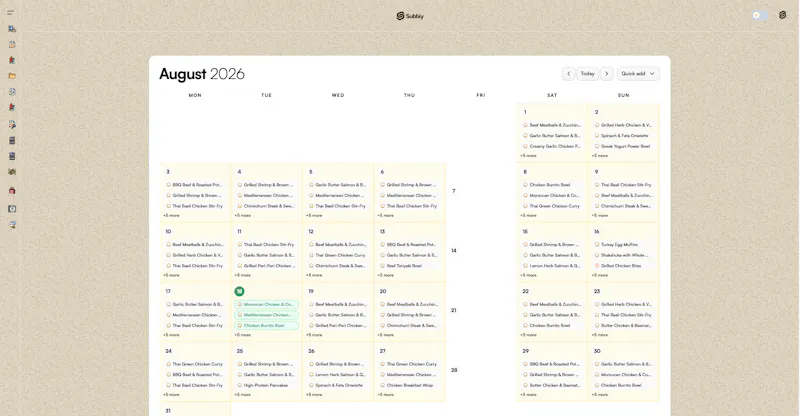Viewport: 800px width, 416px height.
Task: Expand +5 more on August 11
Action: click(242, 275)
